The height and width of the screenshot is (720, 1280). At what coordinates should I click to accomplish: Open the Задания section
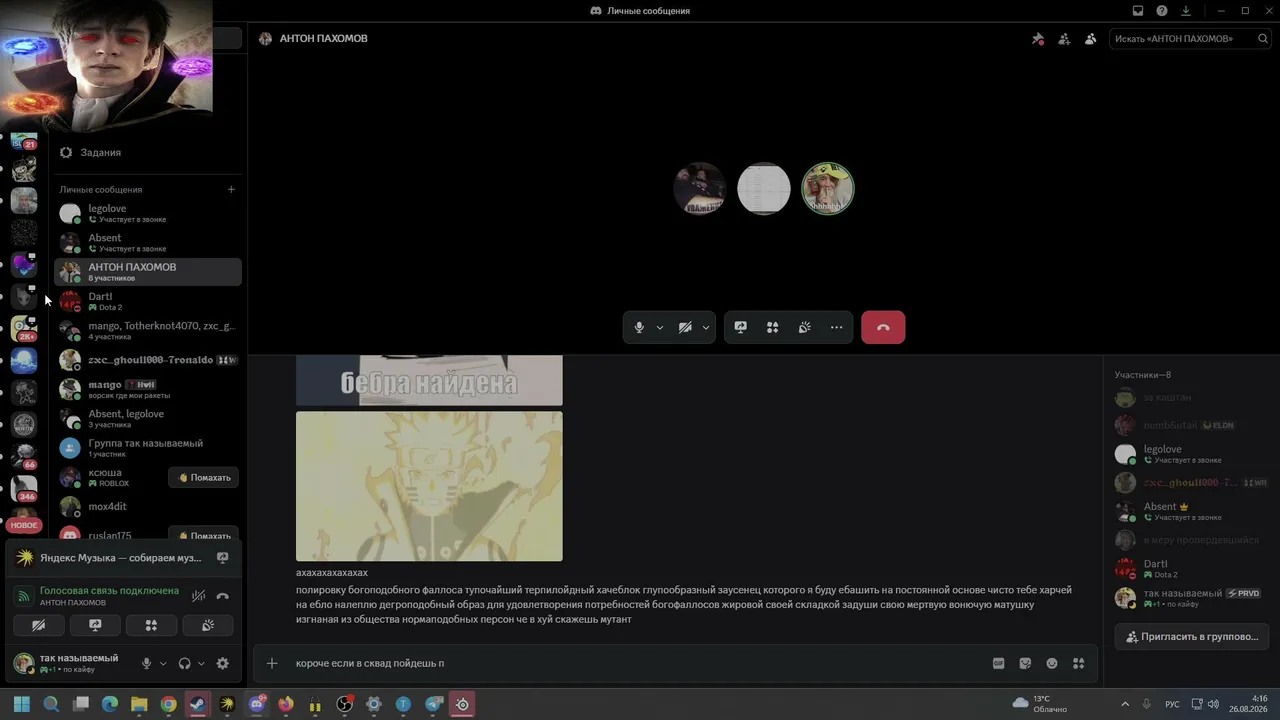(x=148, y=152)
